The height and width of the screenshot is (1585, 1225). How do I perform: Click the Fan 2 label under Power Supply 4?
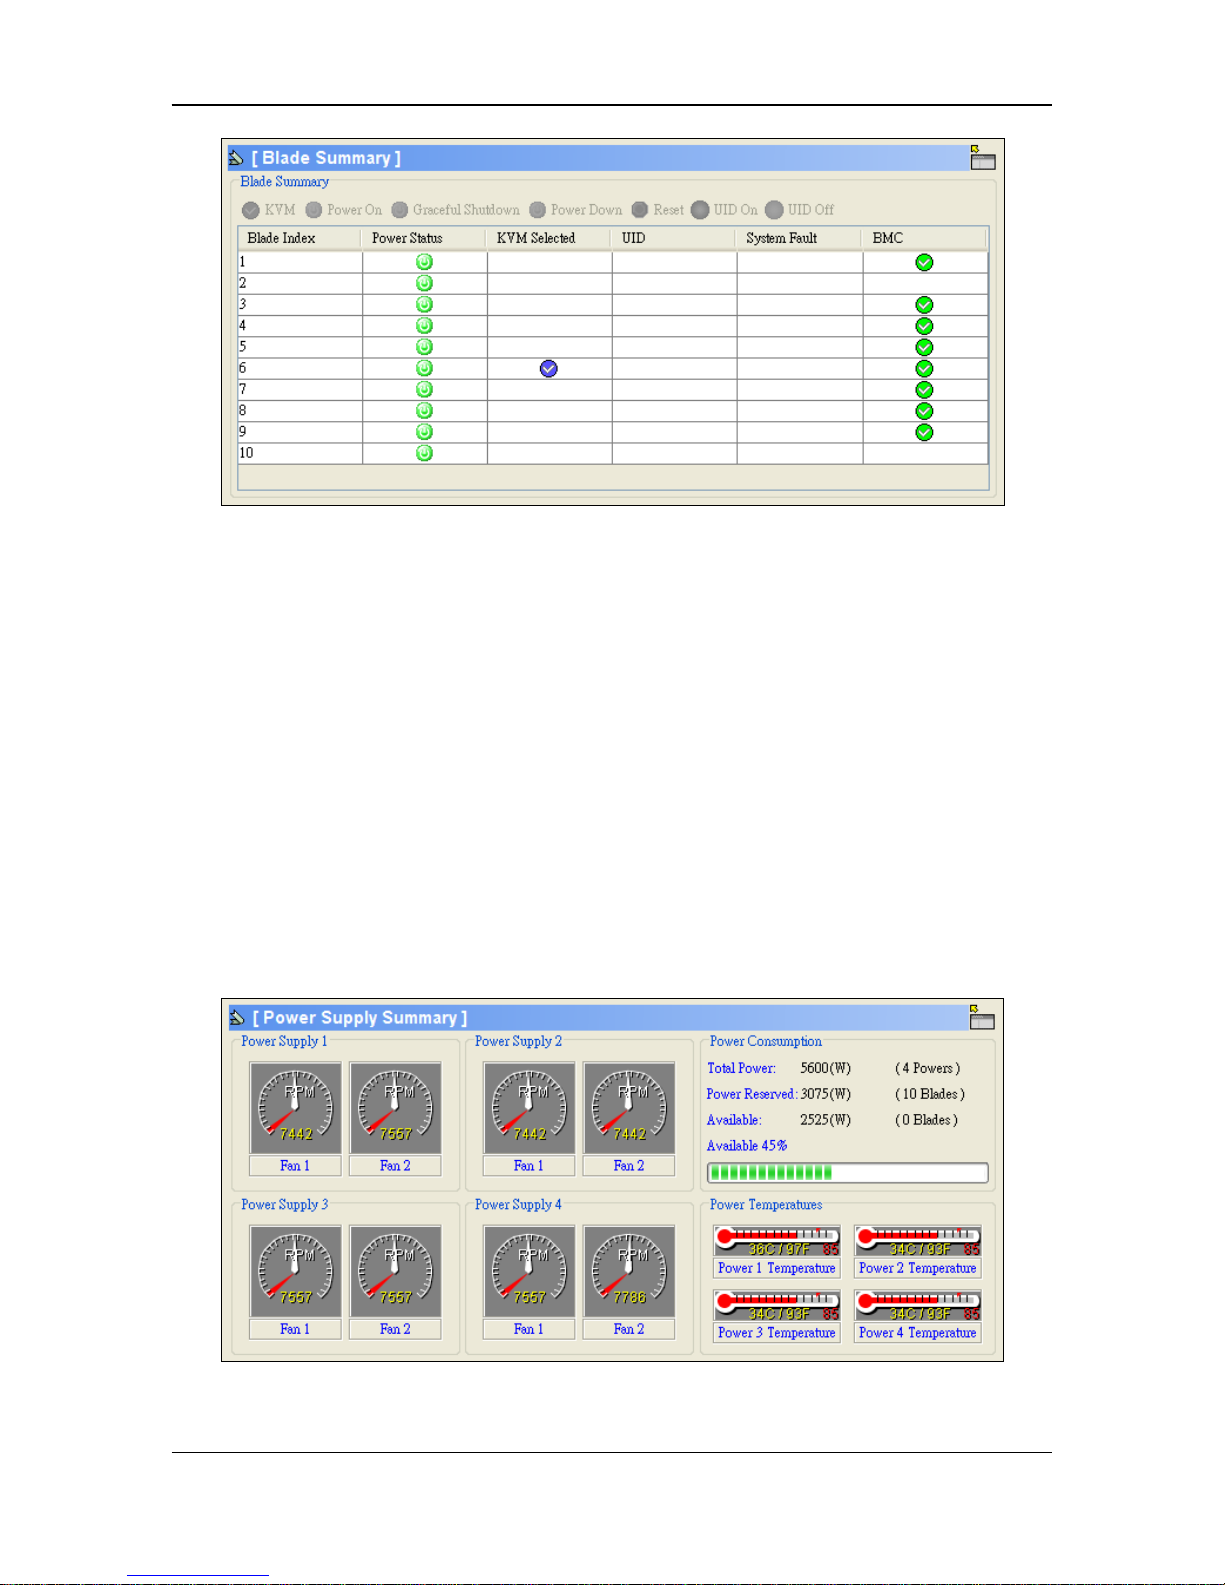tap(629, 1329)
